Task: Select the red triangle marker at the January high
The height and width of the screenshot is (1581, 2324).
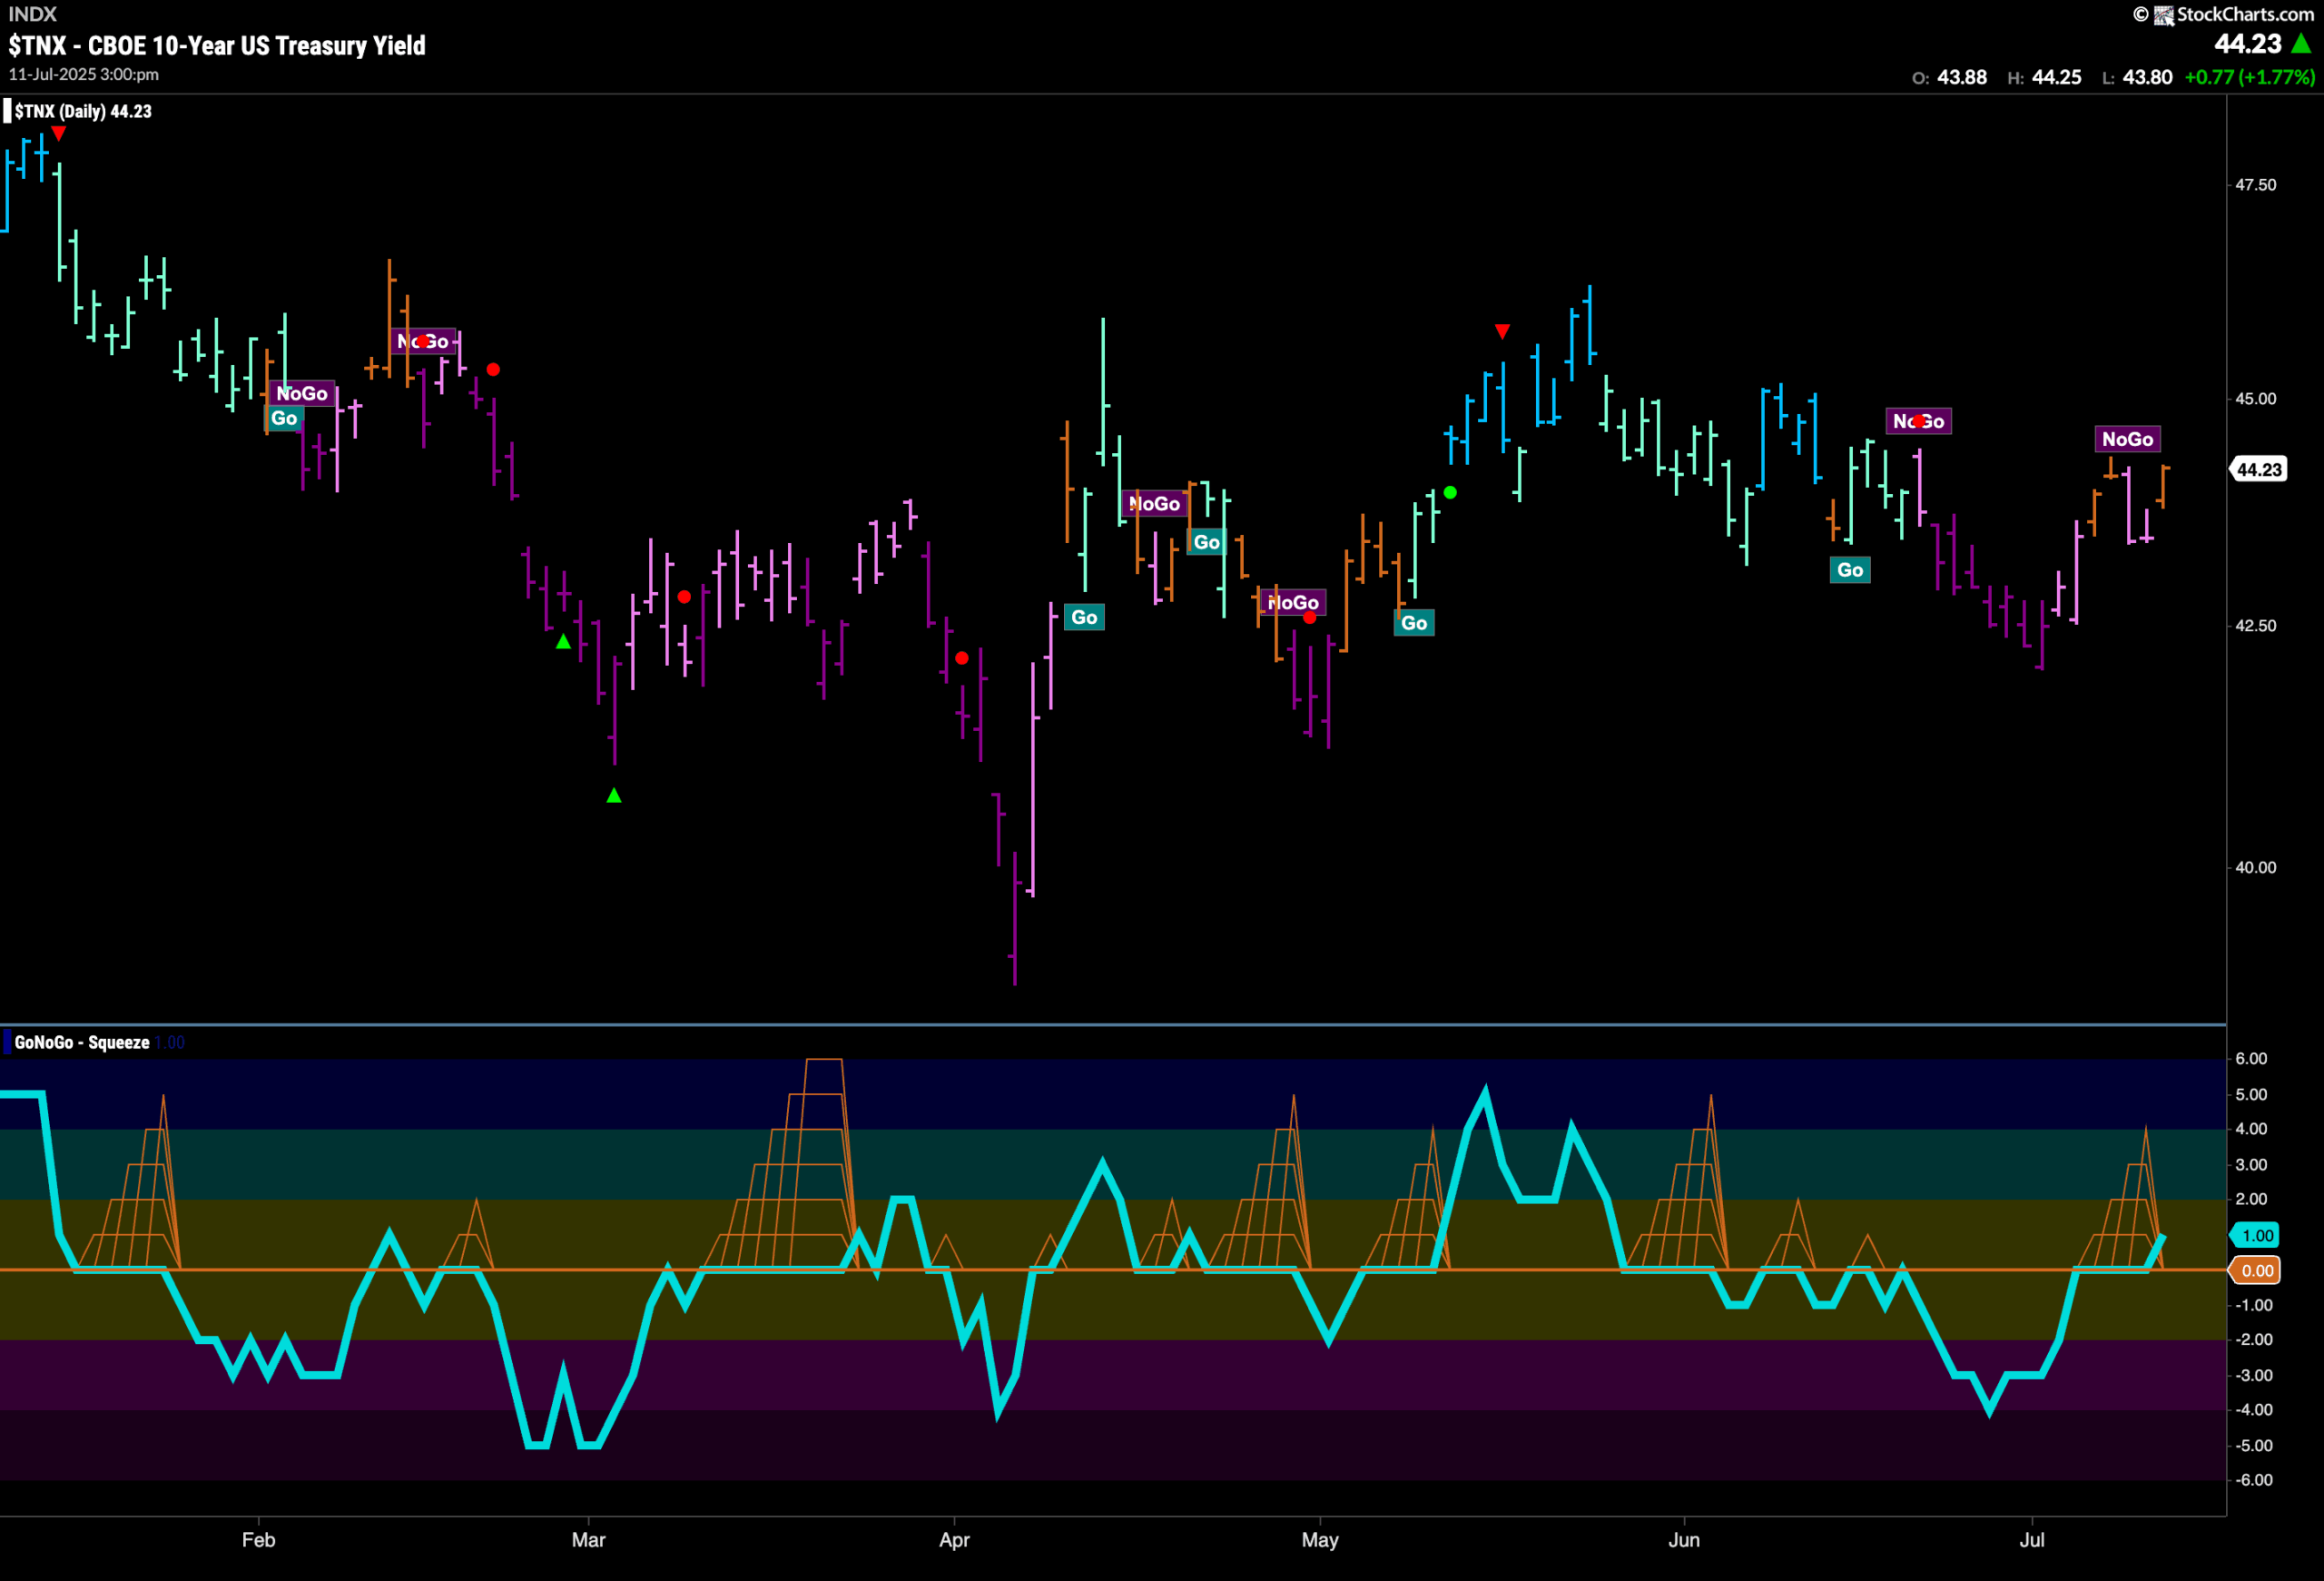Action: [58, 133]
